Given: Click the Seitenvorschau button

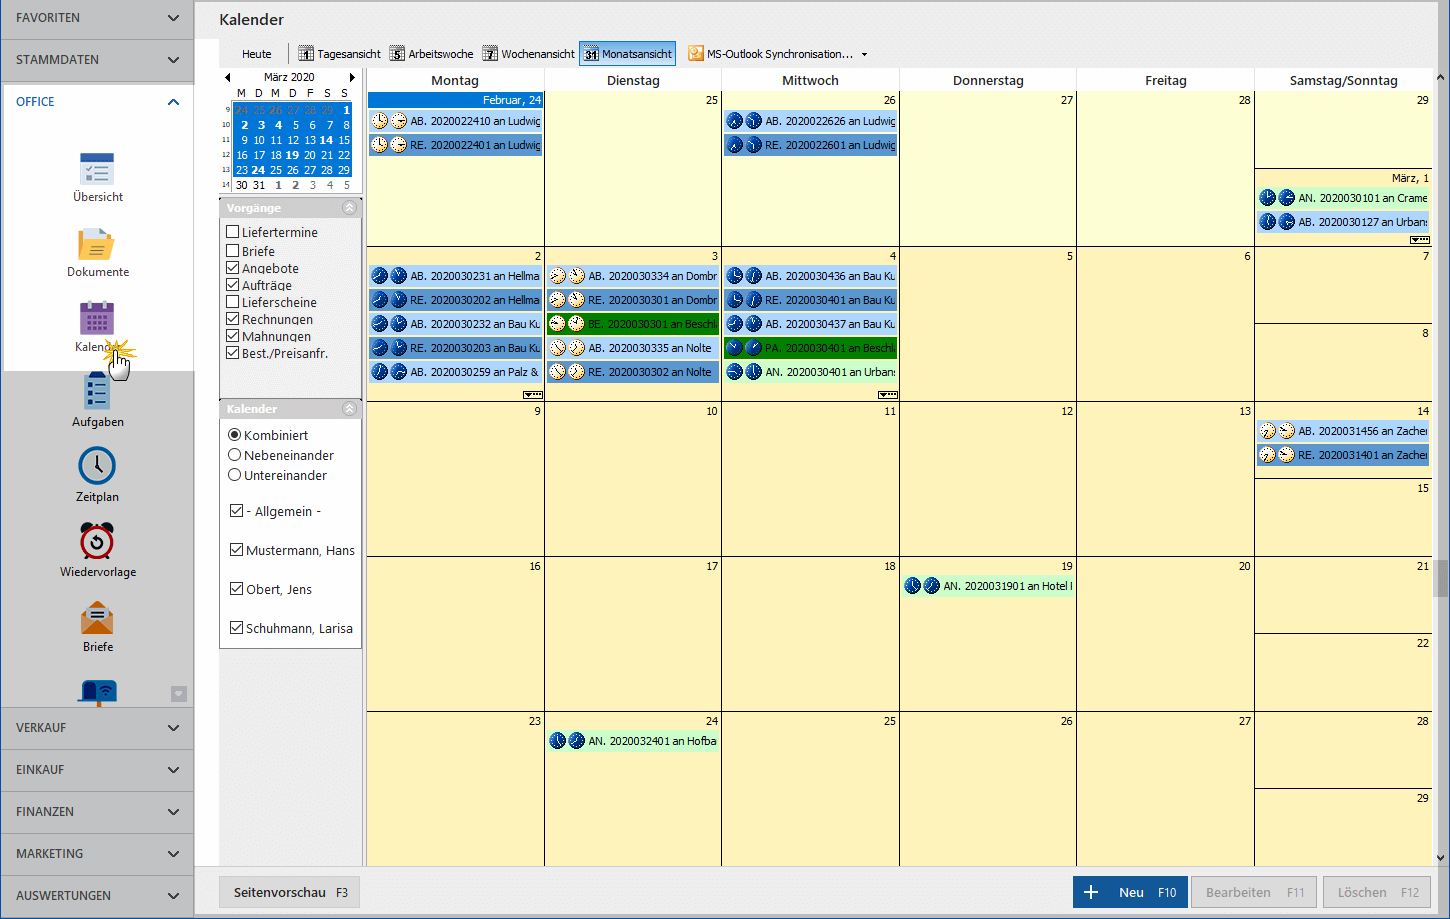Looking at the screenshot, I should (x=289, y=892).
